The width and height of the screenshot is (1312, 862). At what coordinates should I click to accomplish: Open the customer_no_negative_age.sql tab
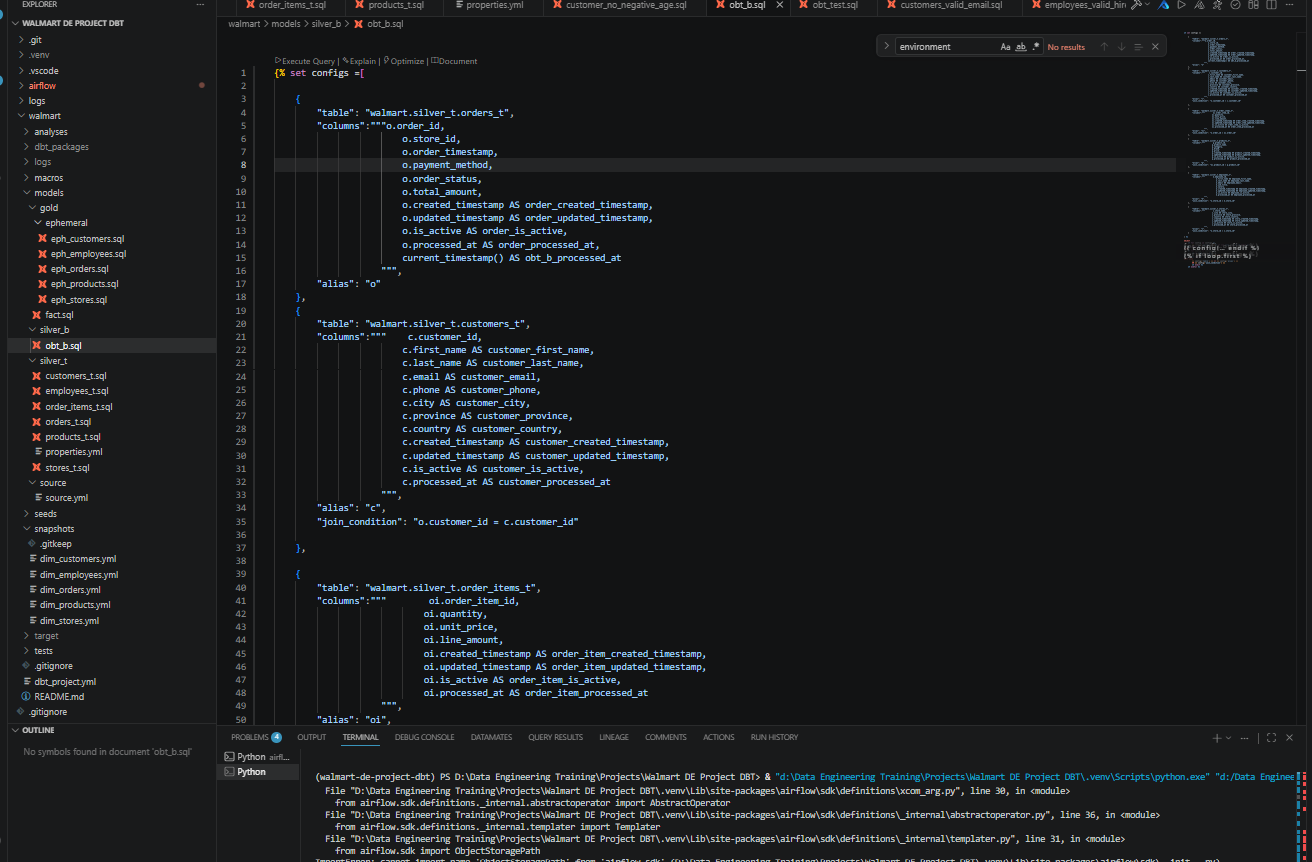tap(625, 5)
